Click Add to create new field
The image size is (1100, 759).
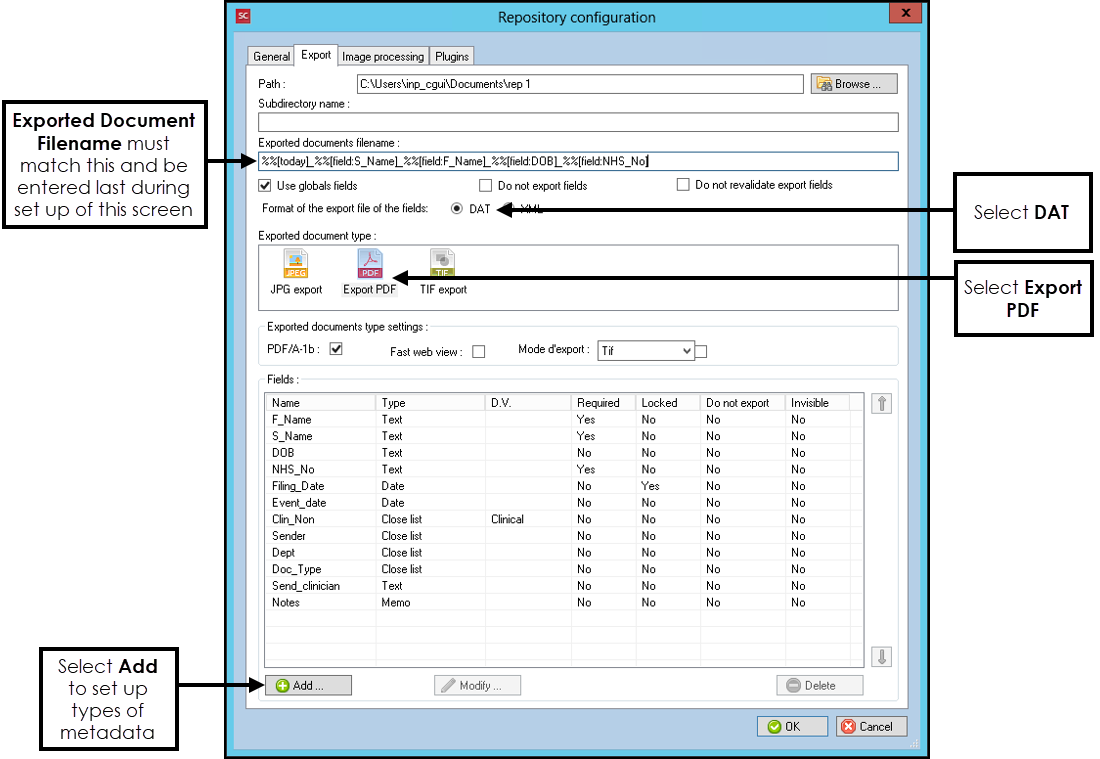[x=308, y=686]
